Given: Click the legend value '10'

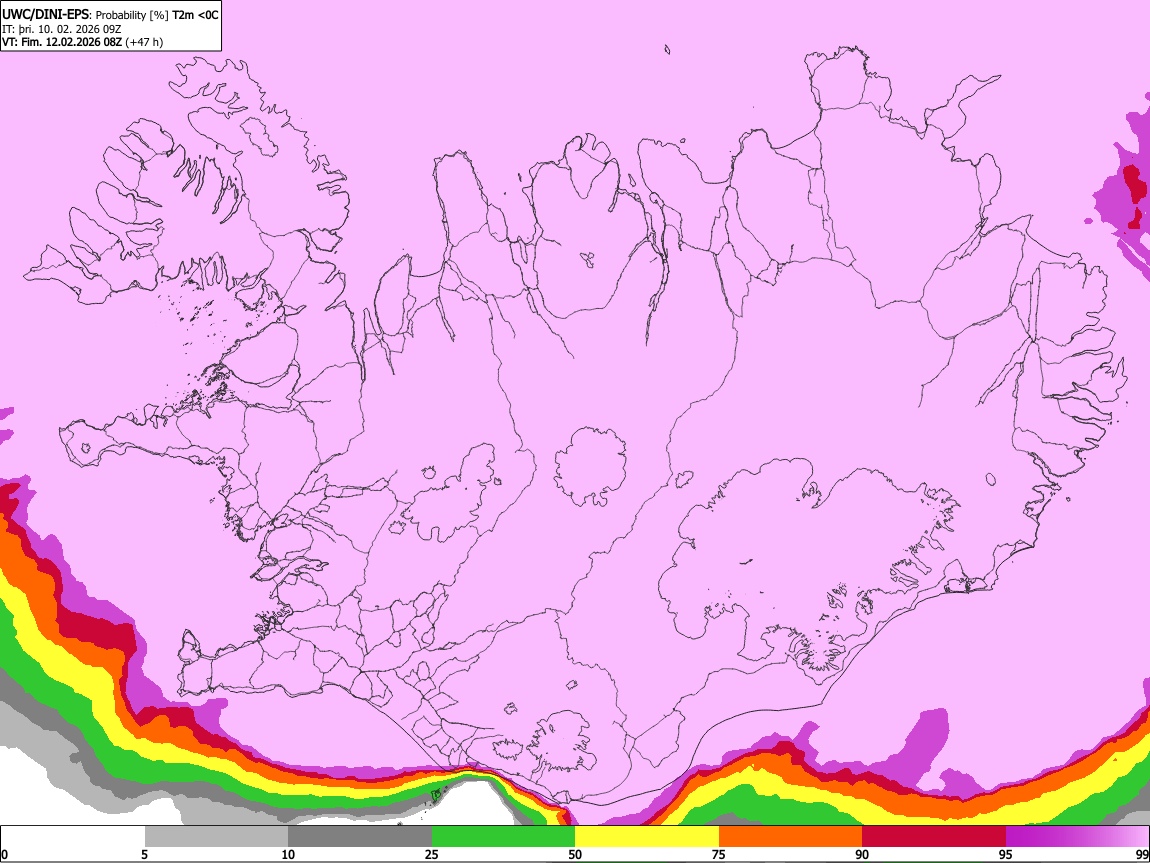Looking at the screenshot, I should pos(288,854).
